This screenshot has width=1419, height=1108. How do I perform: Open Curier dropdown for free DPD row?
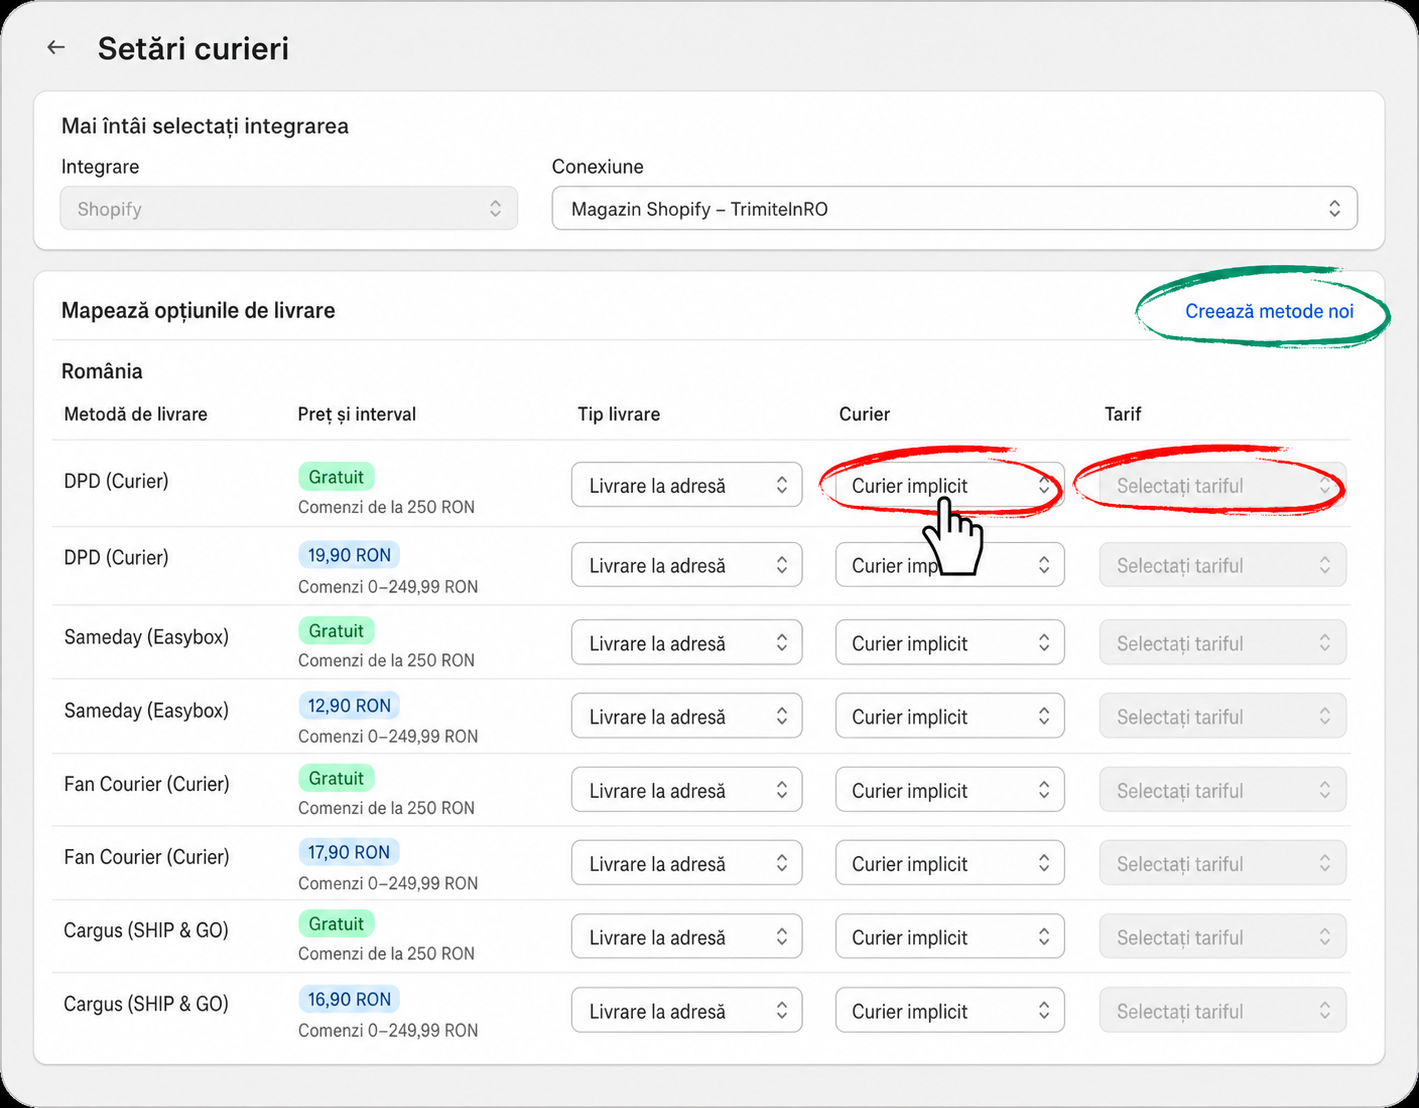click(949, 485)
